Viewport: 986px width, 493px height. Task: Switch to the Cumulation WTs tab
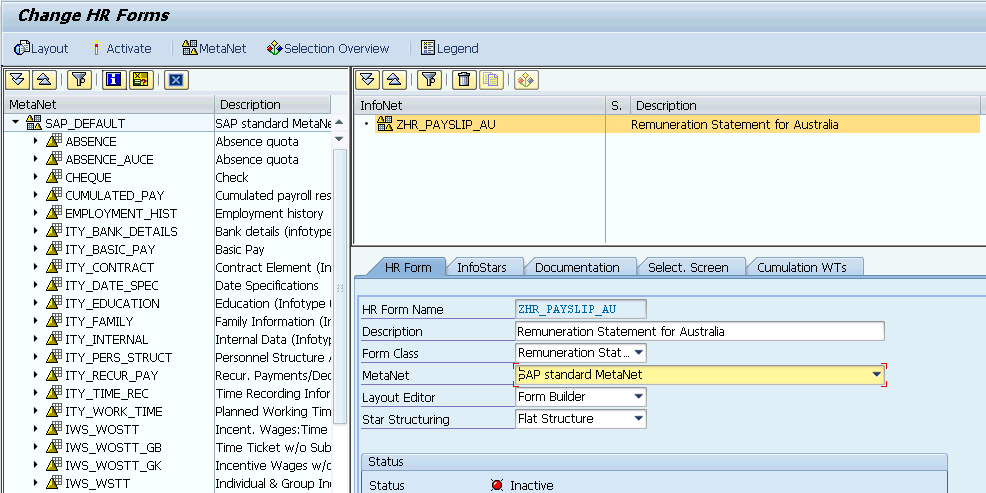(802, 267)
